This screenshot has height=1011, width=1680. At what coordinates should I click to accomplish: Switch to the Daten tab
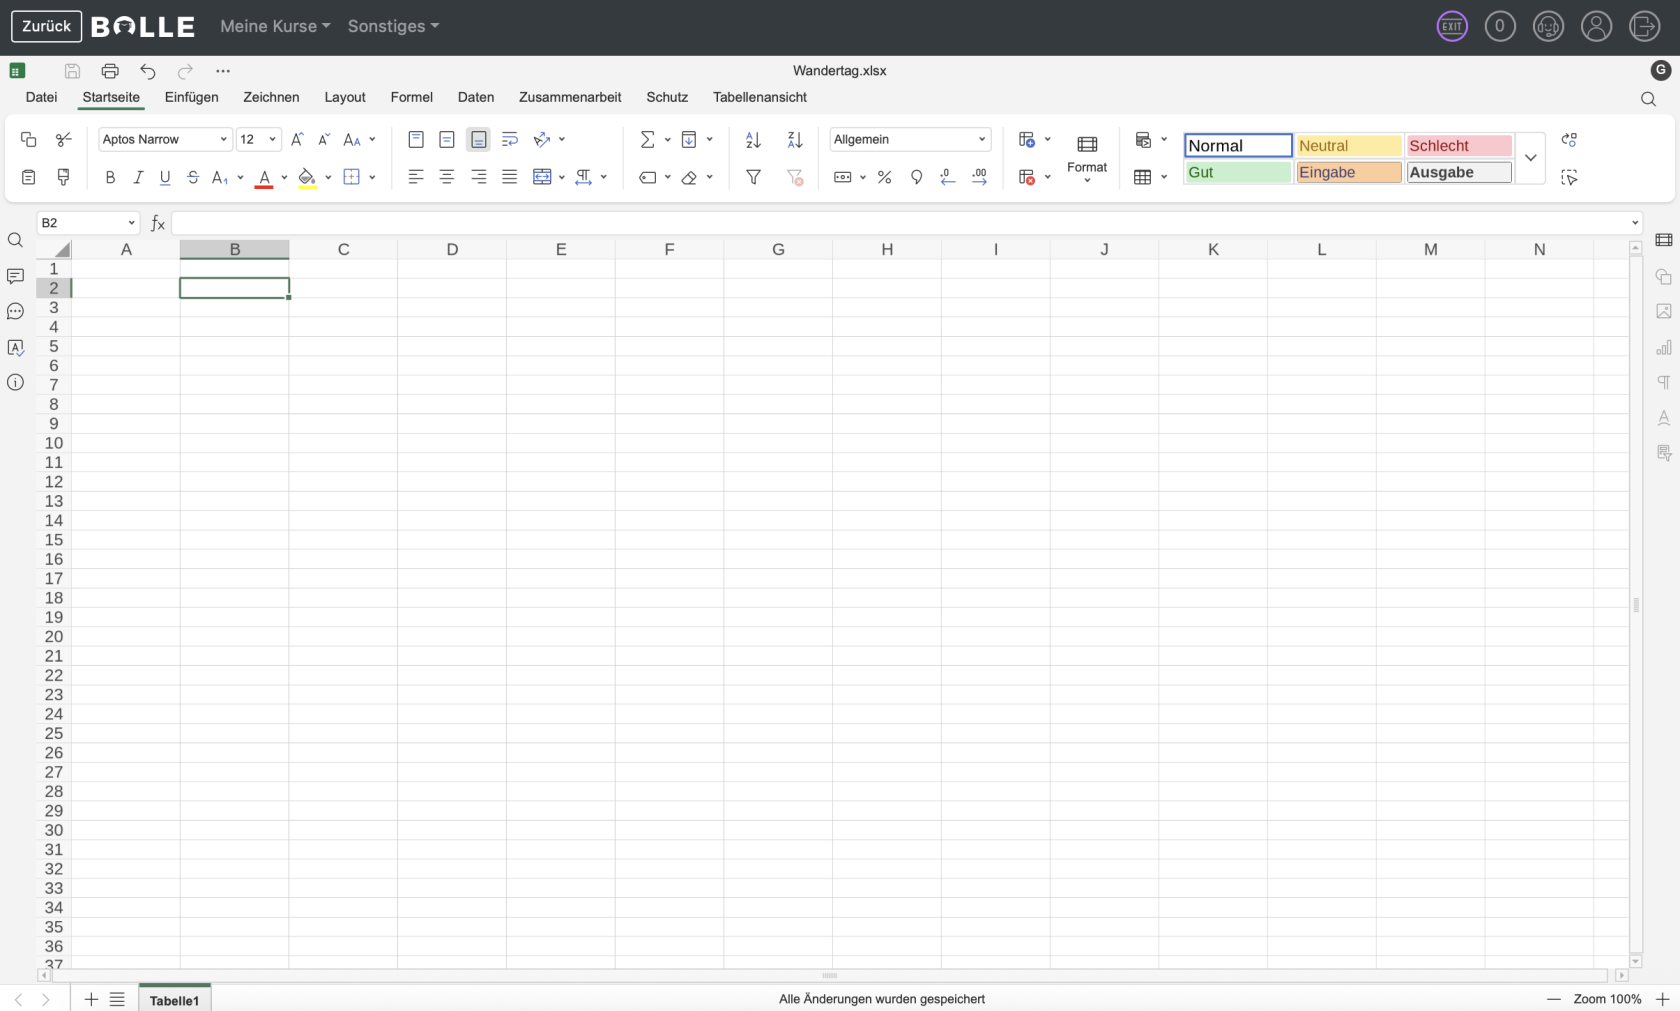[x=476, y=97]
